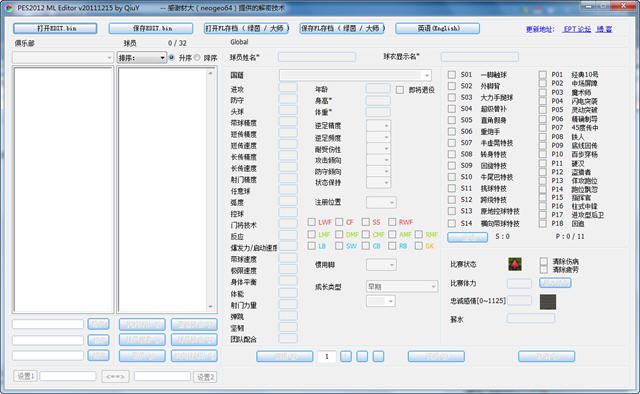
Task: Open weak foot accuracy (逆足精度) dropdown
Action: click(x=378, y=126)
